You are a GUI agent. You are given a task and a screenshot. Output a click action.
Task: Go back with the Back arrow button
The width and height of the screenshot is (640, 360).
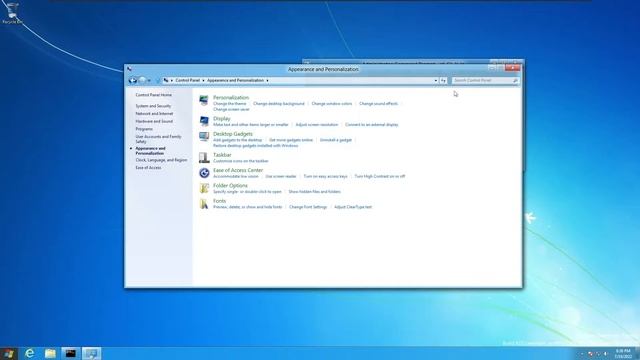click(133, 80)
